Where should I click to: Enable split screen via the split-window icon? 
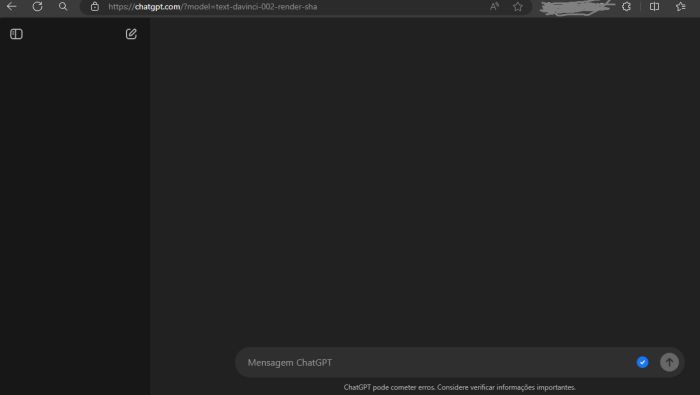654,7
